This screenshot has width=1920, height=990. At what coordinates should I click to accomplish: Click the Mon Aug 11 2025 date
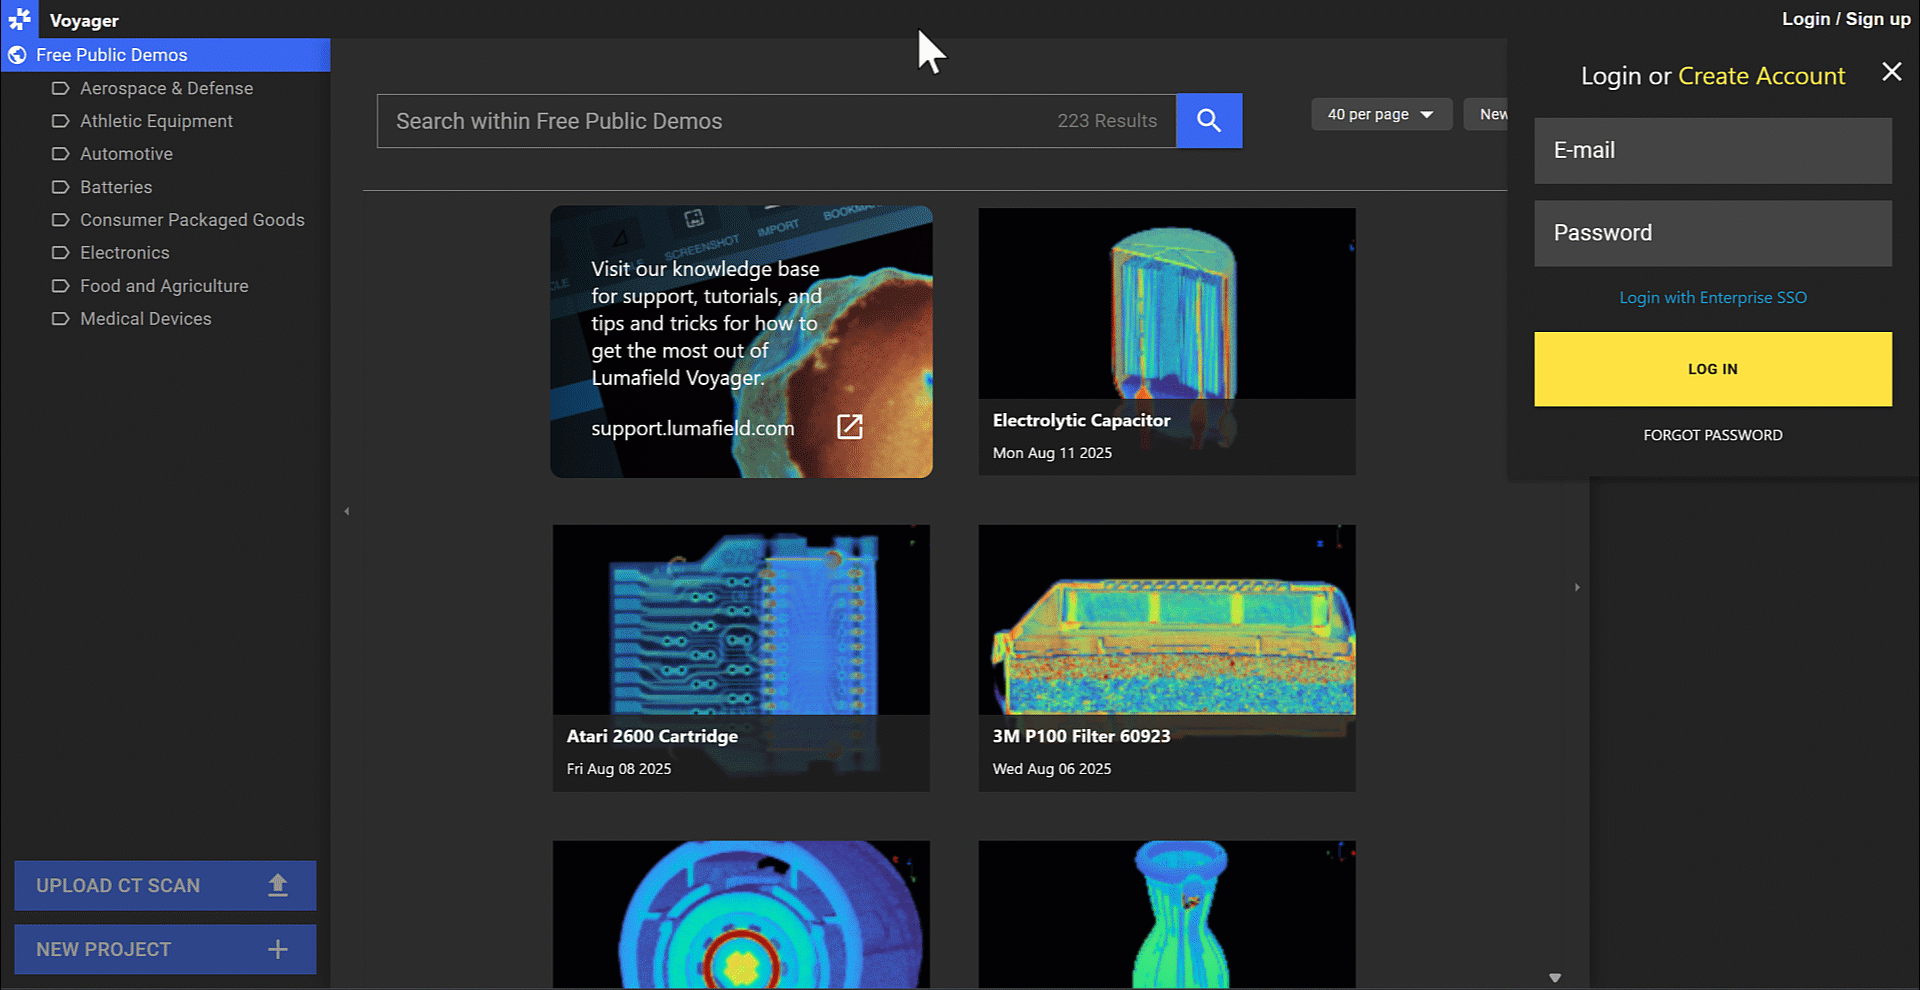1052,453
